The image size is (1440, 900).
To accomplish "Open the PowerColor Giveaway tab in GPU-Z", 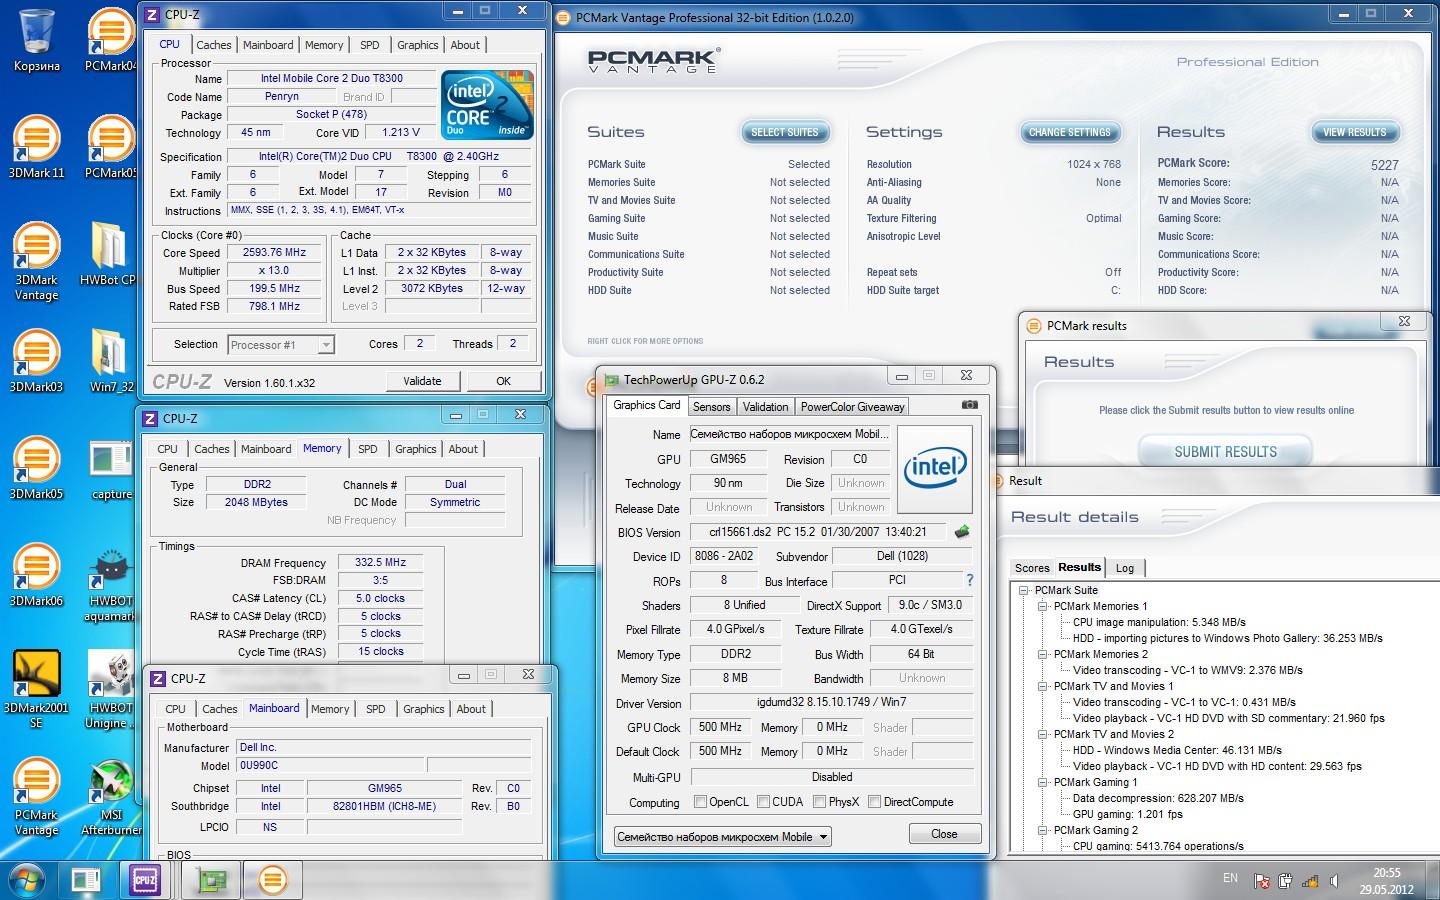I will tap(852, 406).
